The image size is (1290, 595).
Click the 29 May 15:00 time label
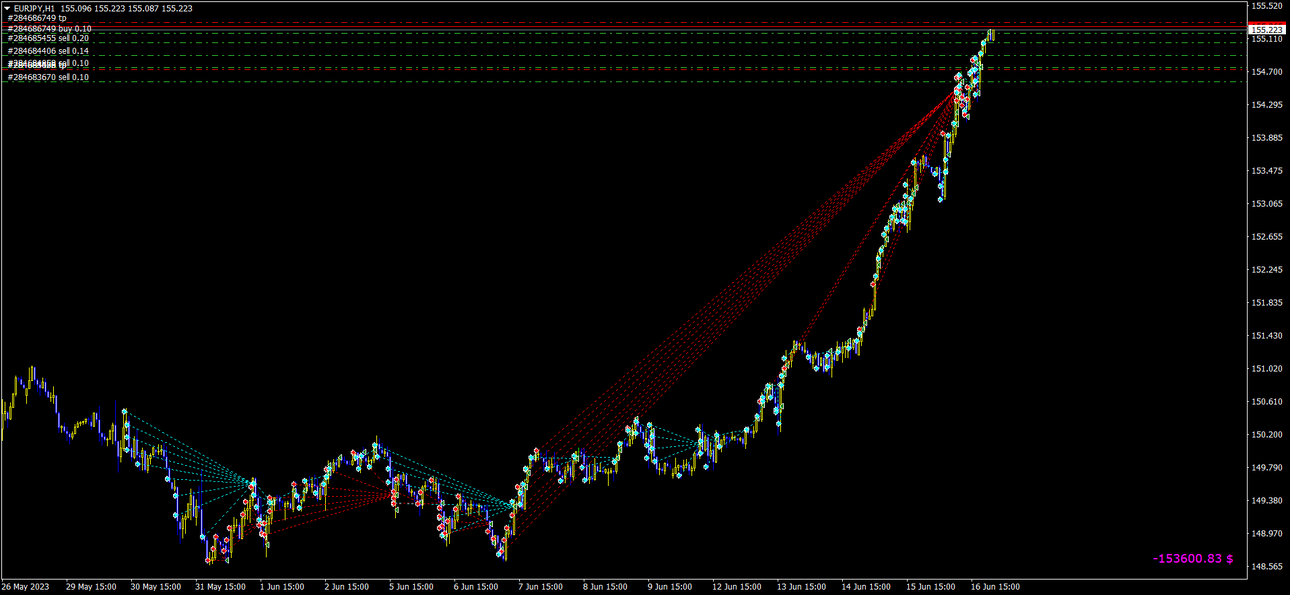pyautogui.click(x=92, y=587)
